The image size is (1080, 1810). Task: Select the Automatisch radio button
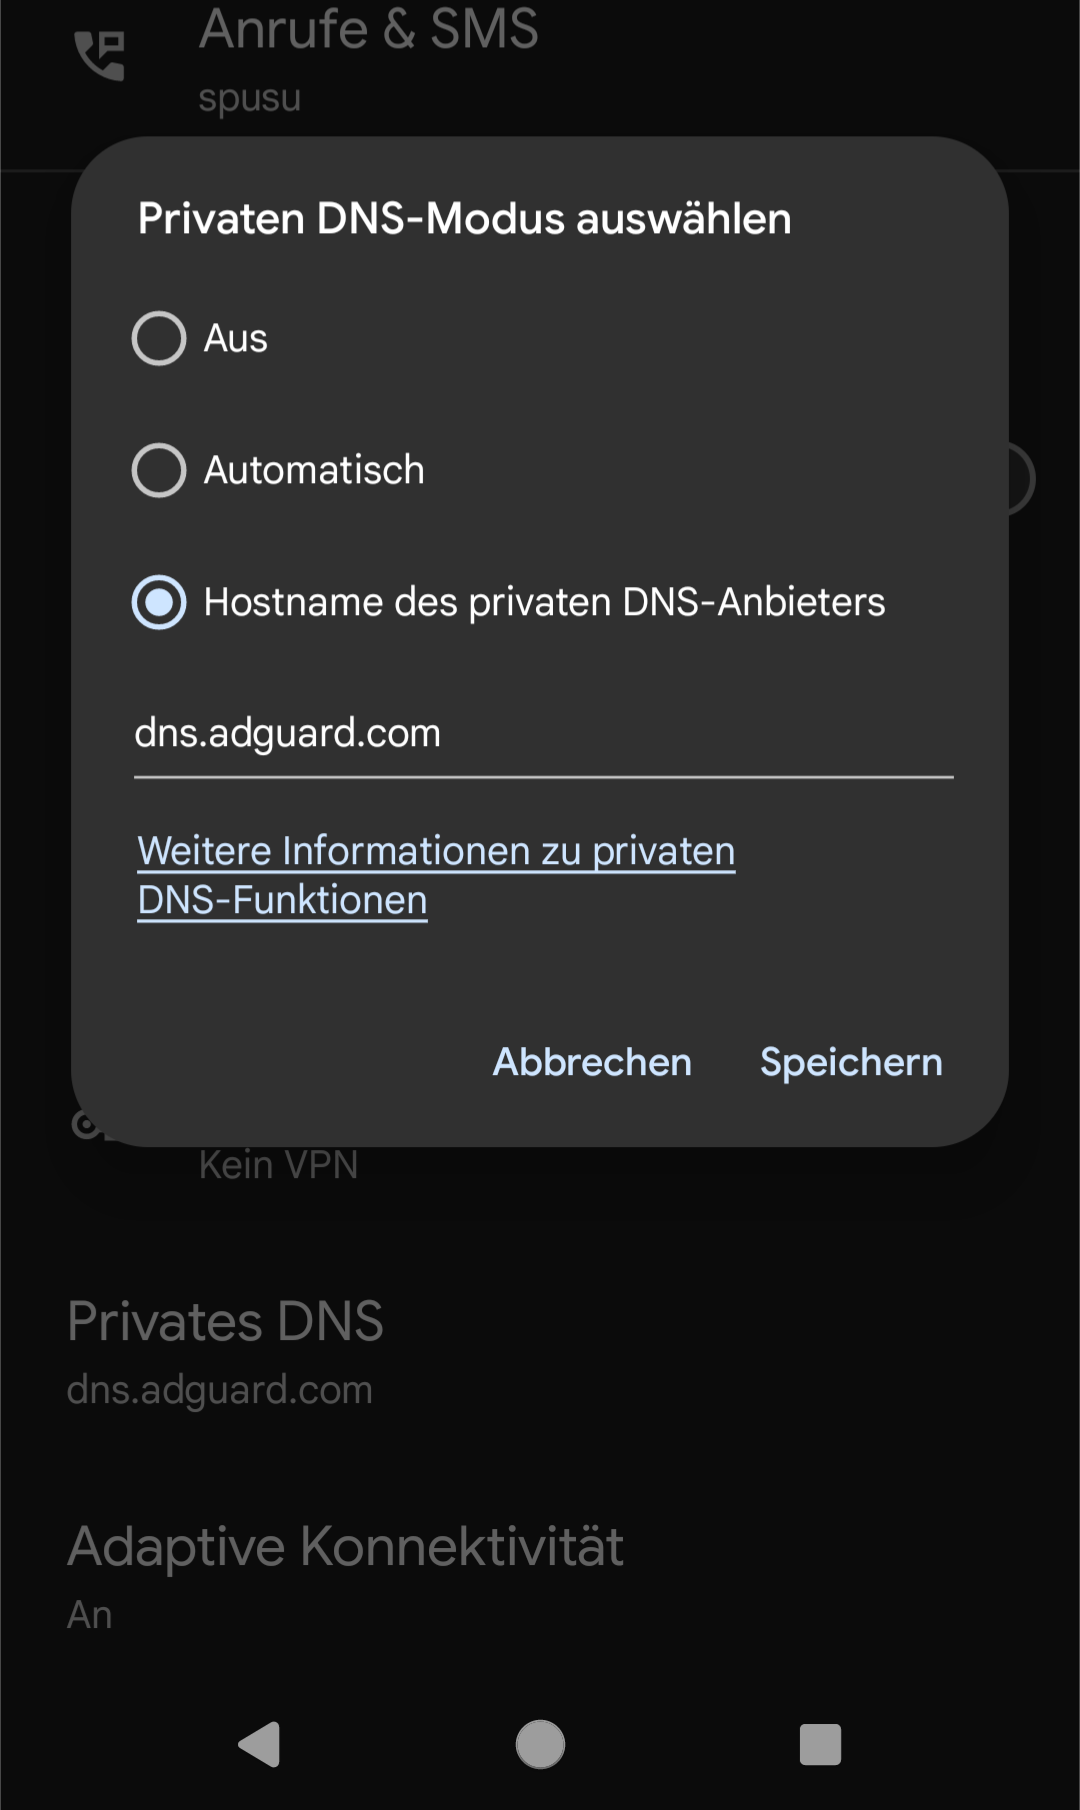click(x=159, y=470)
